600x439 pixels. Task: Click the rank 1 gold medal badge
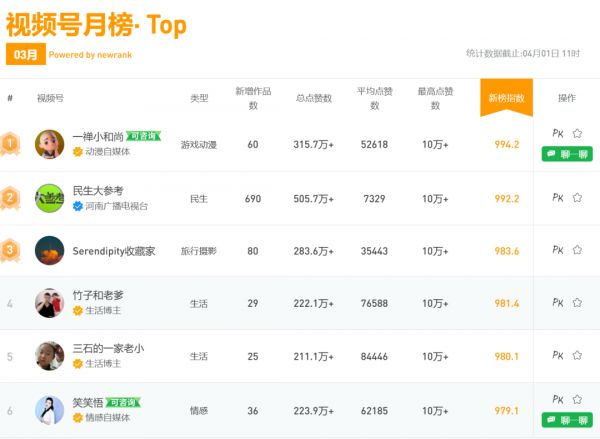pyautogui.click(x=10, y=144)
